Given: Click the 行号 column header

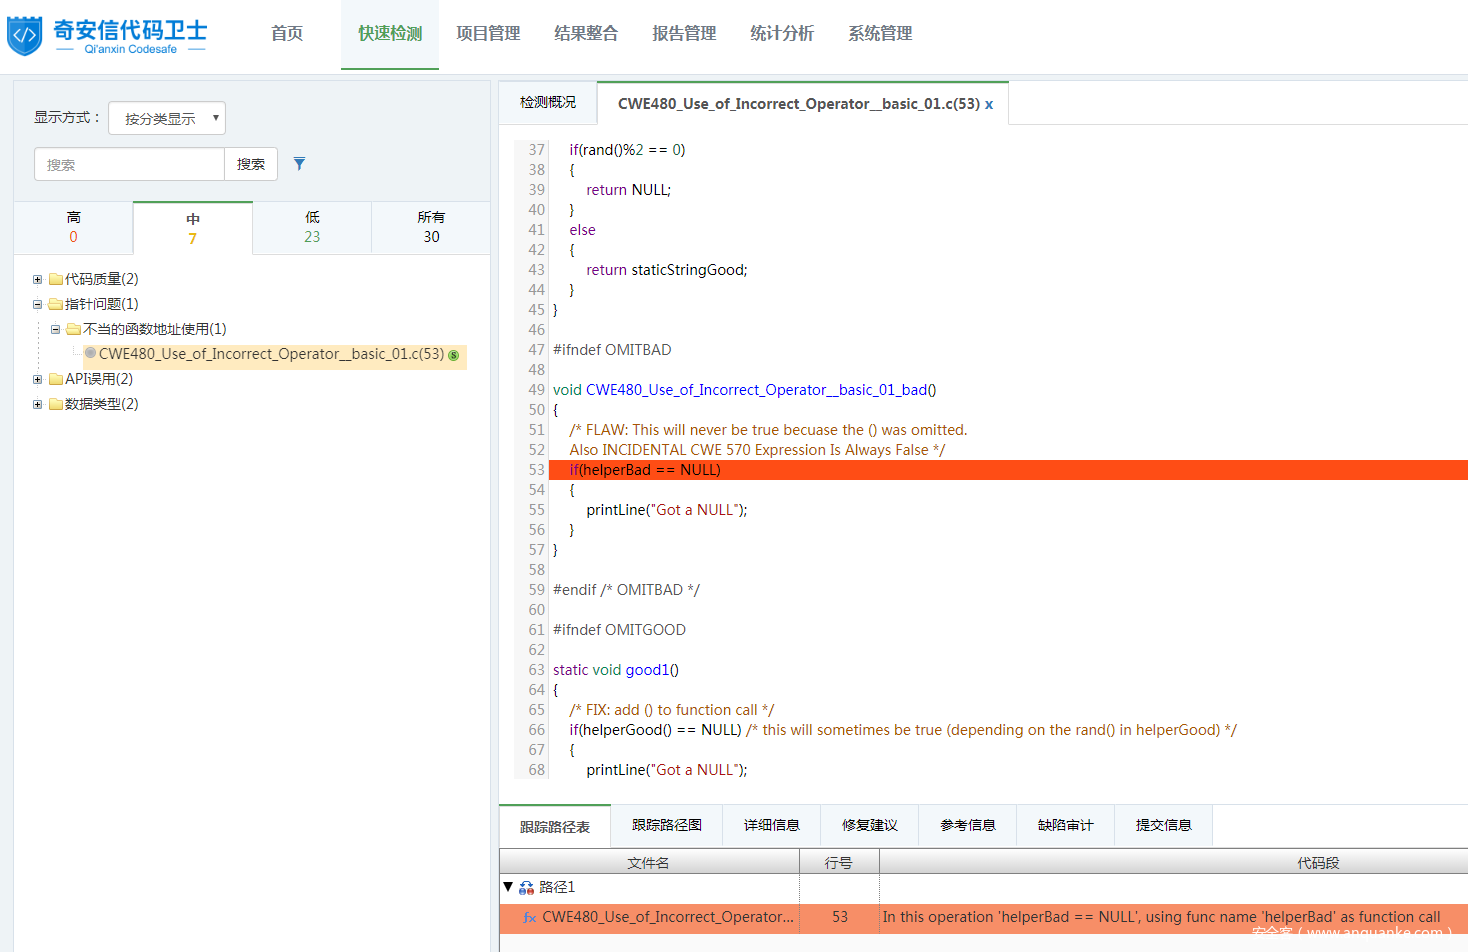Looking at the screenshot, I should point(839,862).
